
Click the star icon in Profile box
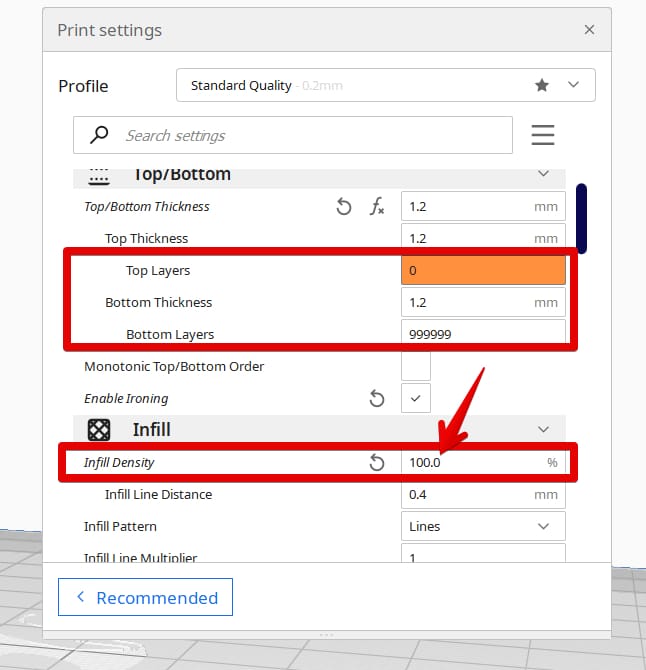pos(542,85)
